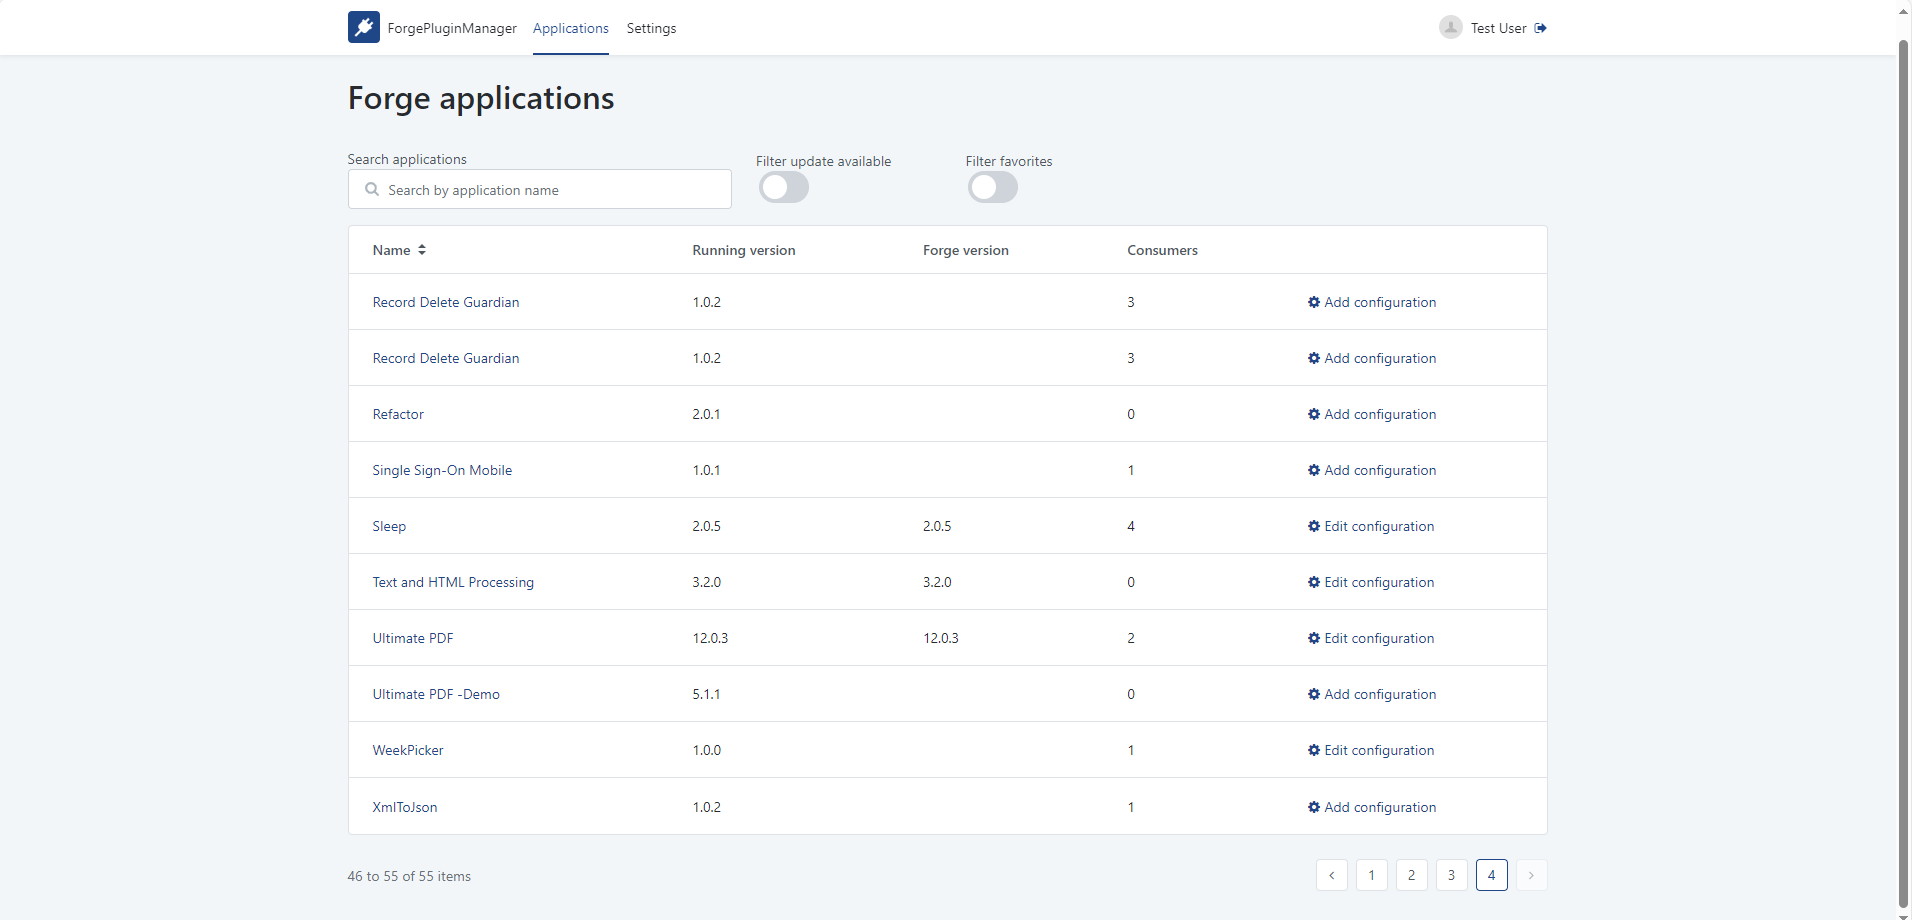Jump to page 2 in pagination
The height and width of the screenshot is (920, 1912).
[1412, 875]
